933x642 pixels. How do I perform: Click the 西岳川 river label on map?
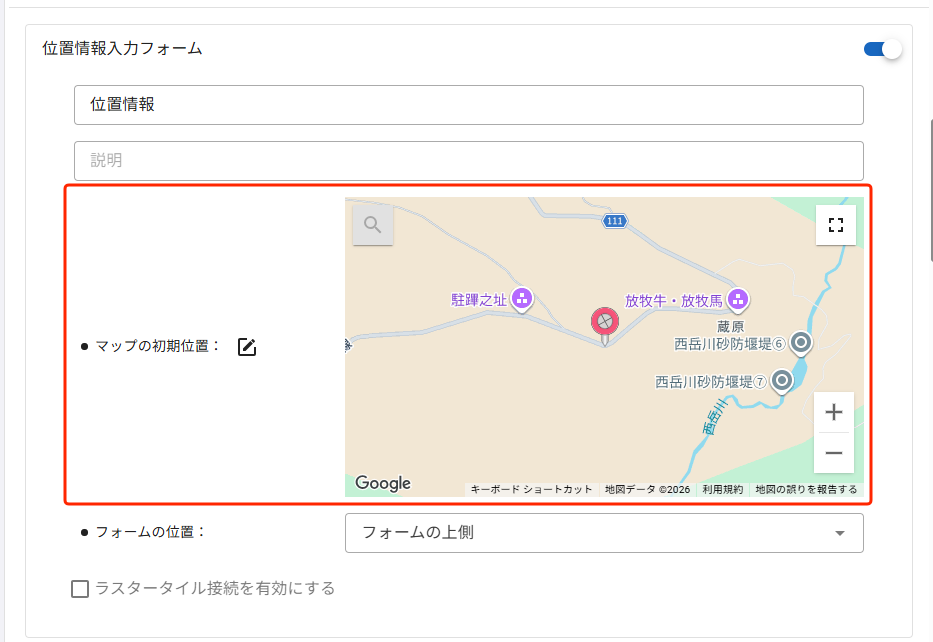(715, 417)
